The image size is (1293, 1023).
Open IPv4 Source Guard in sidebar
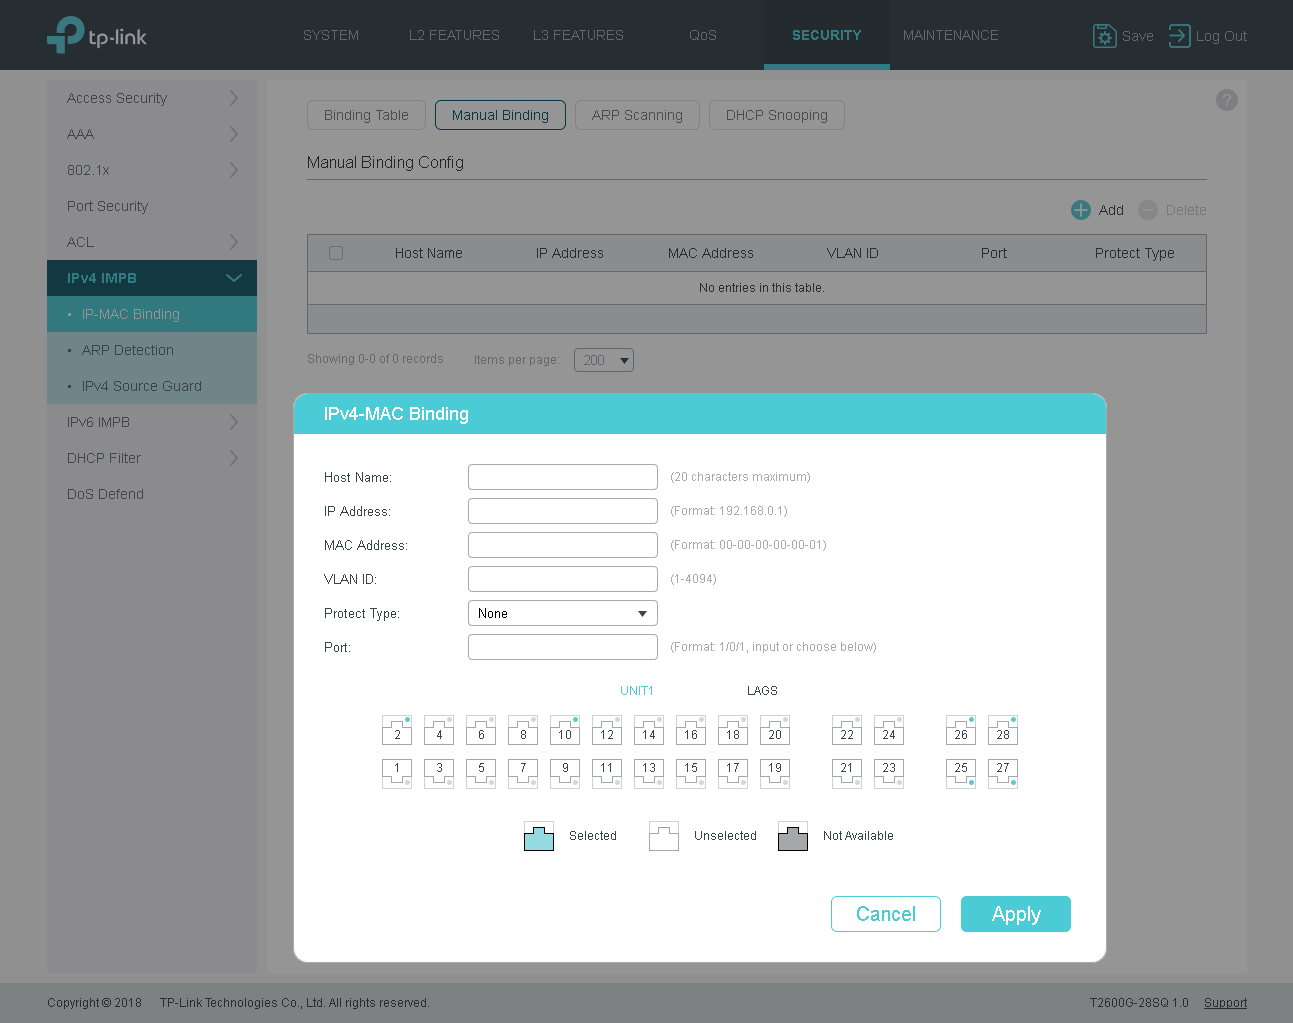pos(152,386)
